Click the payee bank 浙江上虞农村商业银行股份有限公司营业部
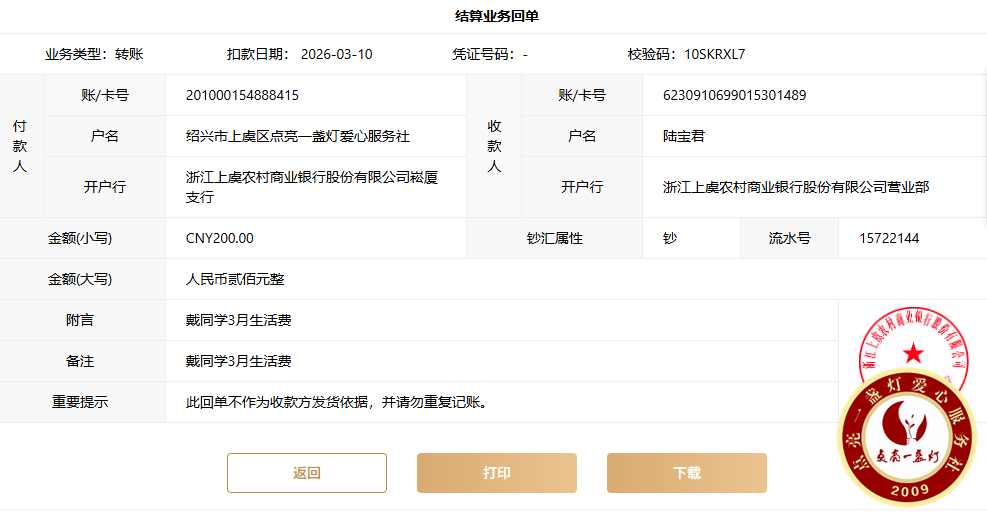 pos(796,187)
